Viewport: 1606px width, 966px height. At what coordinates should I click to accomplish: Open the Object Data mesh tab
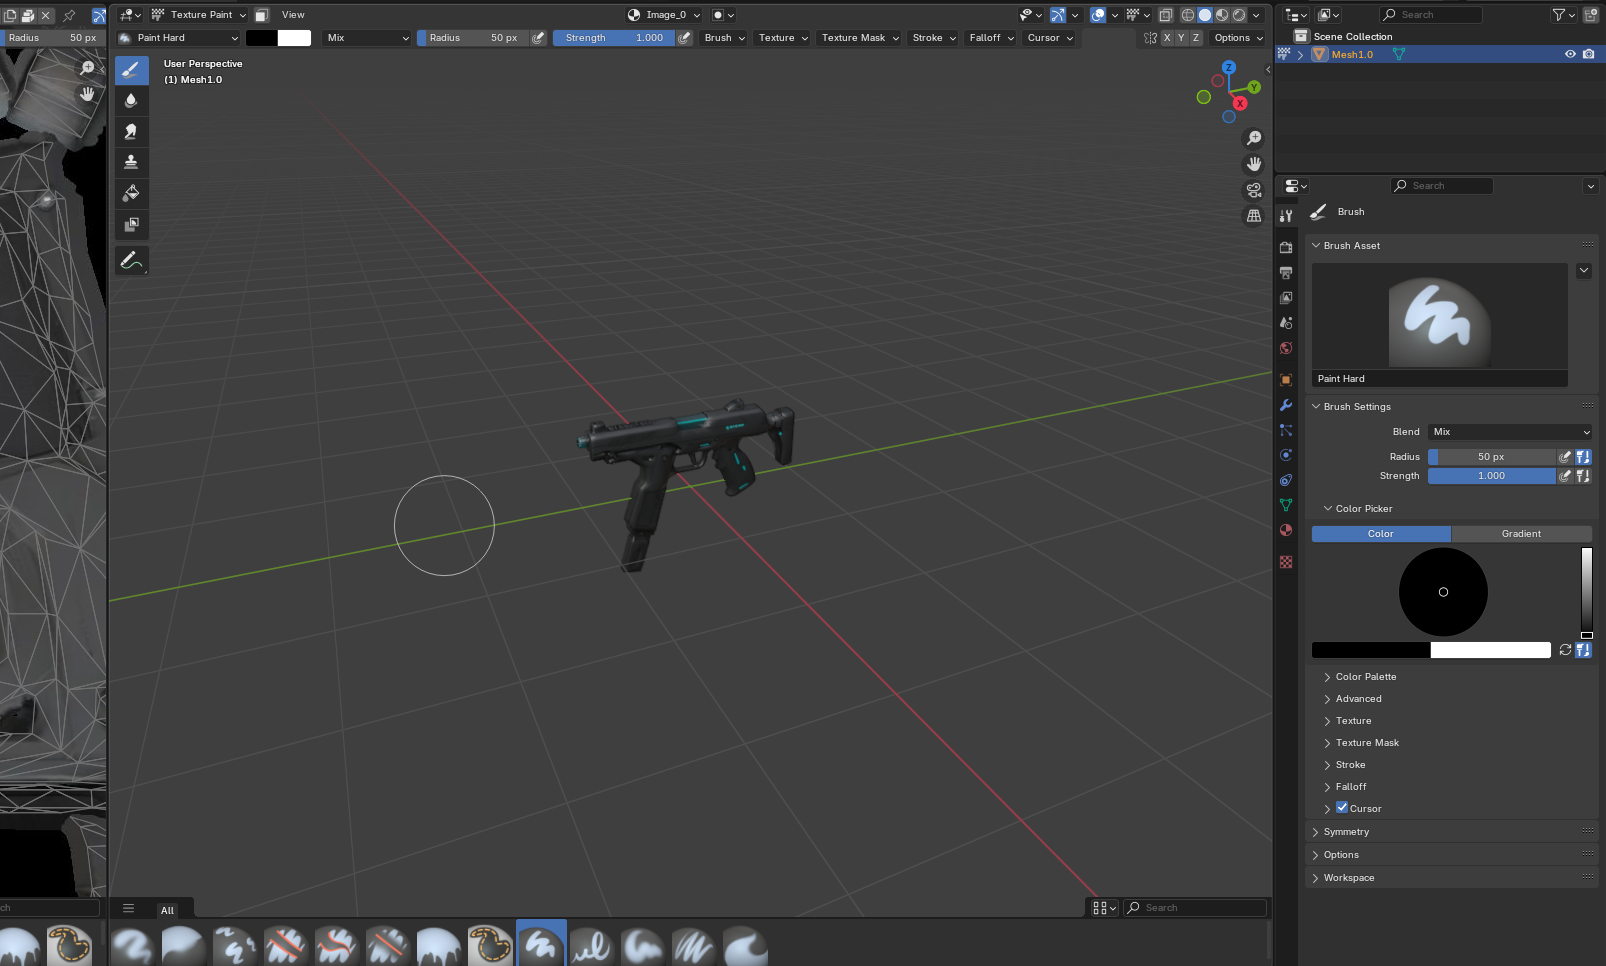[x=1286, y=505]
